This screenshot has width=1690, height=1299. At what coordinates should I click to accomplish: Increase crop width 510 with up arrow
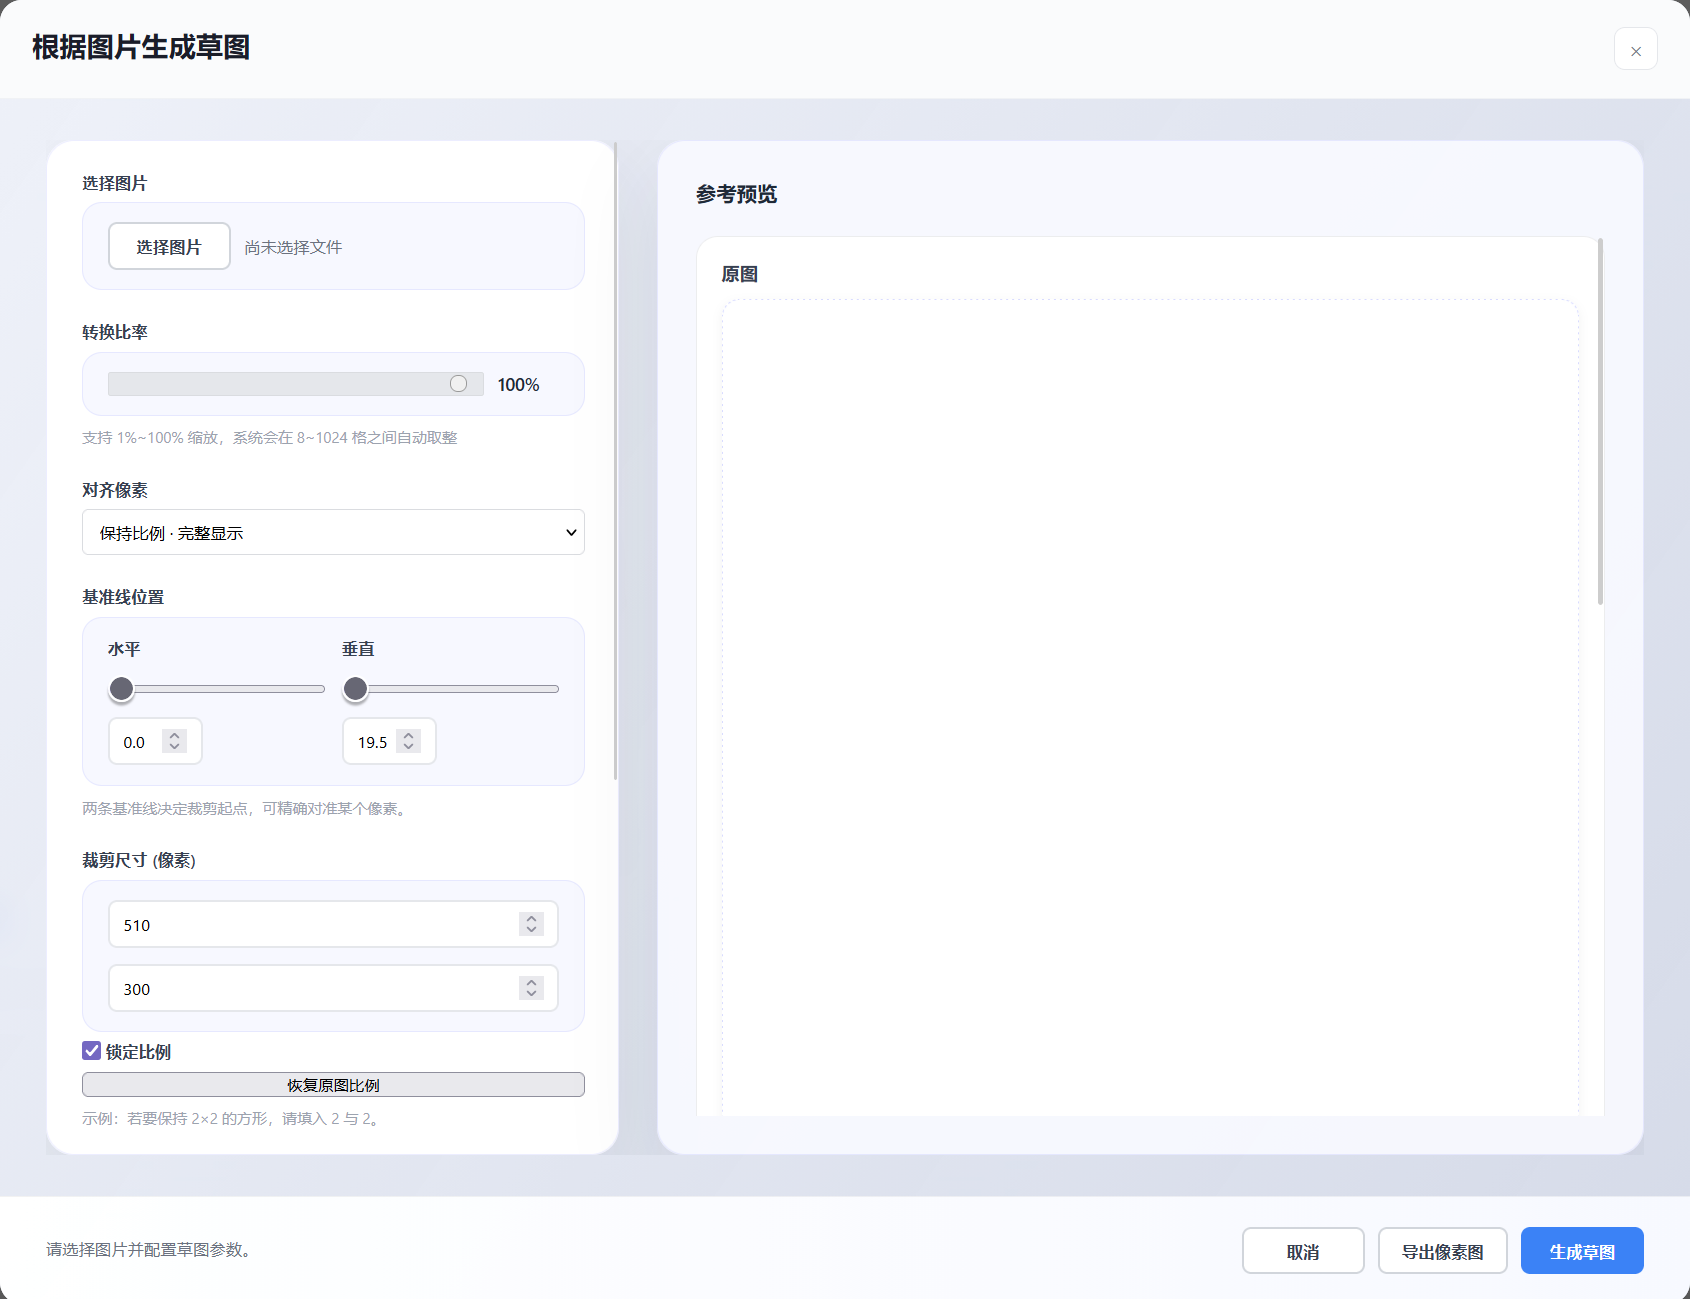[531, 918]
